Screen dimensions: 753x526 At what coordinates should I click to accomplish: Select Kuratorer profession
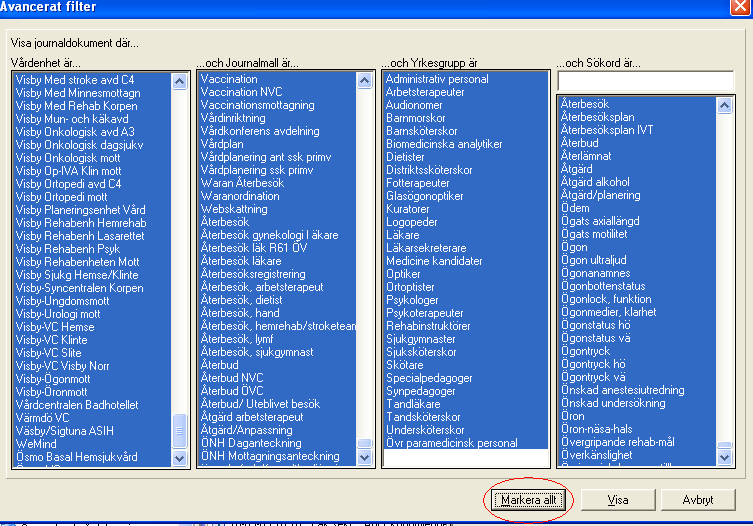pos(408,208)
